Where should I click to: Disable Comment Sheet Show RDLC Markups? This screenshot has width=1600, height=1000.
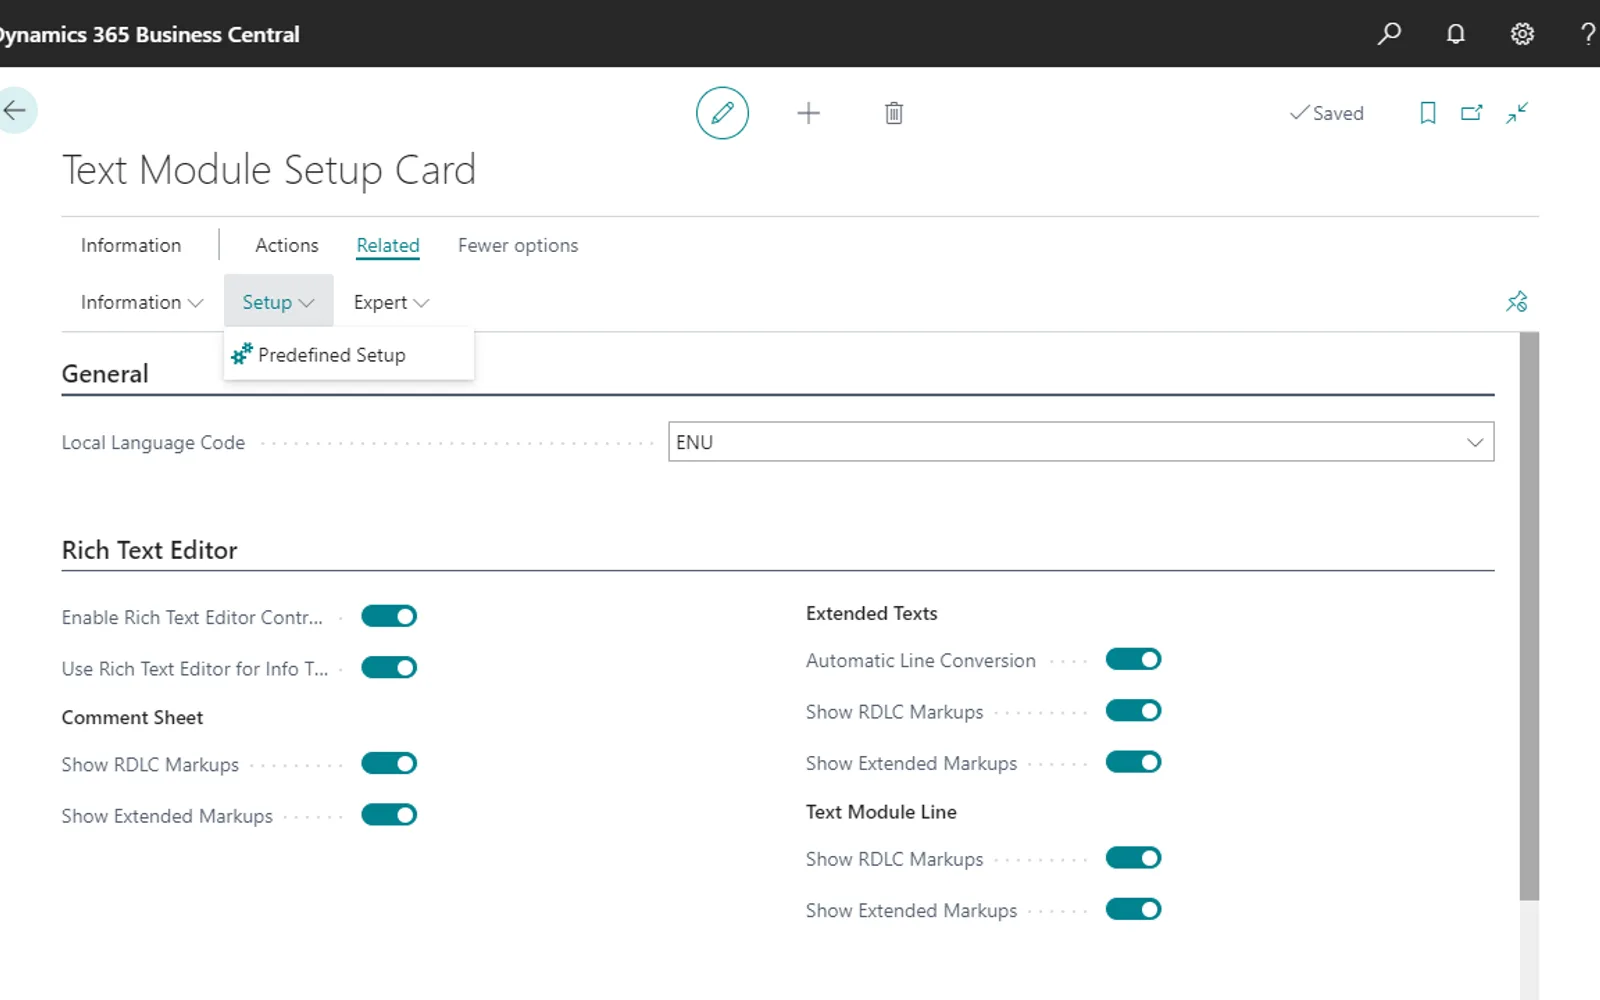pos(389,763)
